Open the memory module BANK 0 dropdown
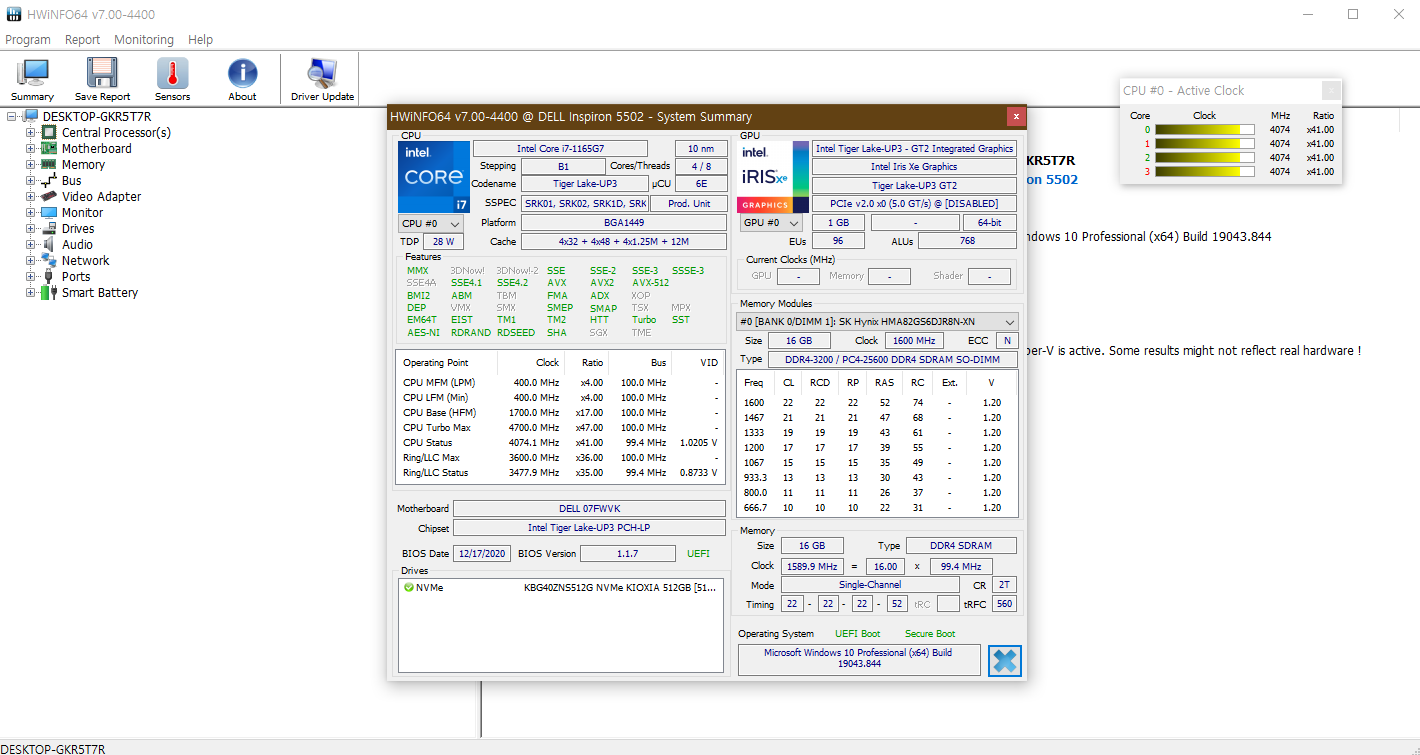The height and width of the screenshot is (755, 1420). (x=878, y=322)
